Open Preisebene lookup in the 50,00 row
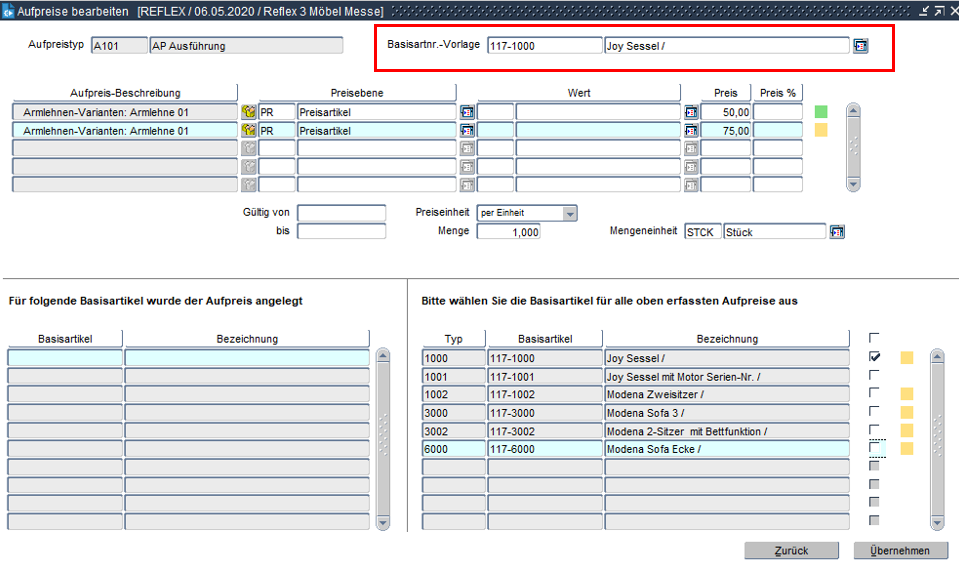The width and height of the screenshot is (959, 566). (x=466, y=112)
